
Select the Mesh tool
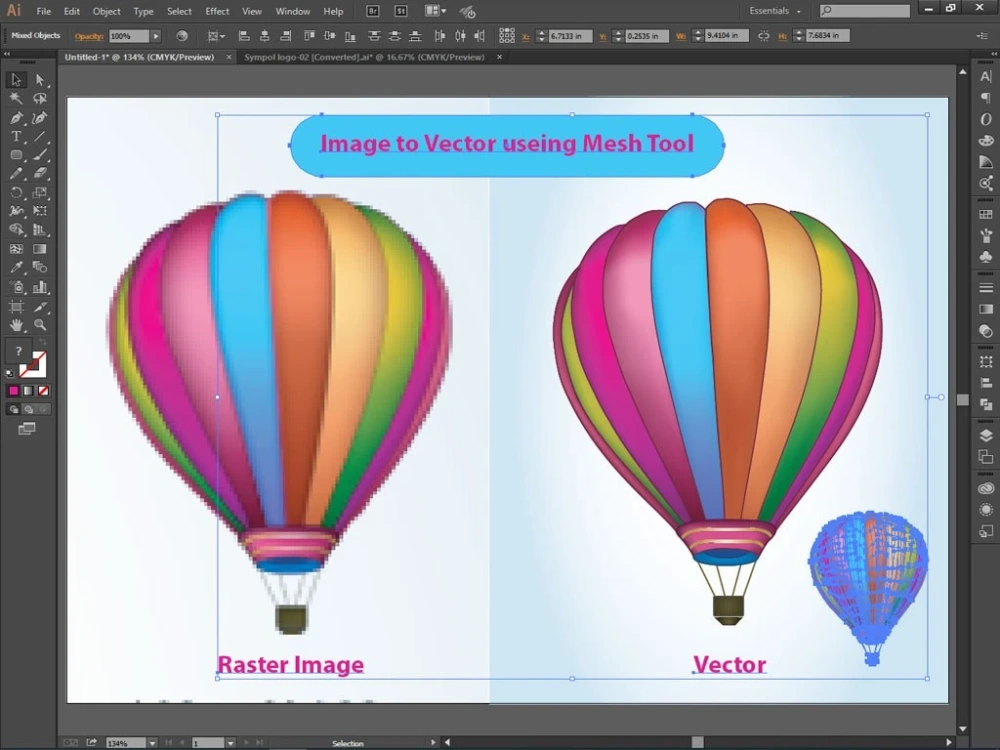(x=16, y=249)
